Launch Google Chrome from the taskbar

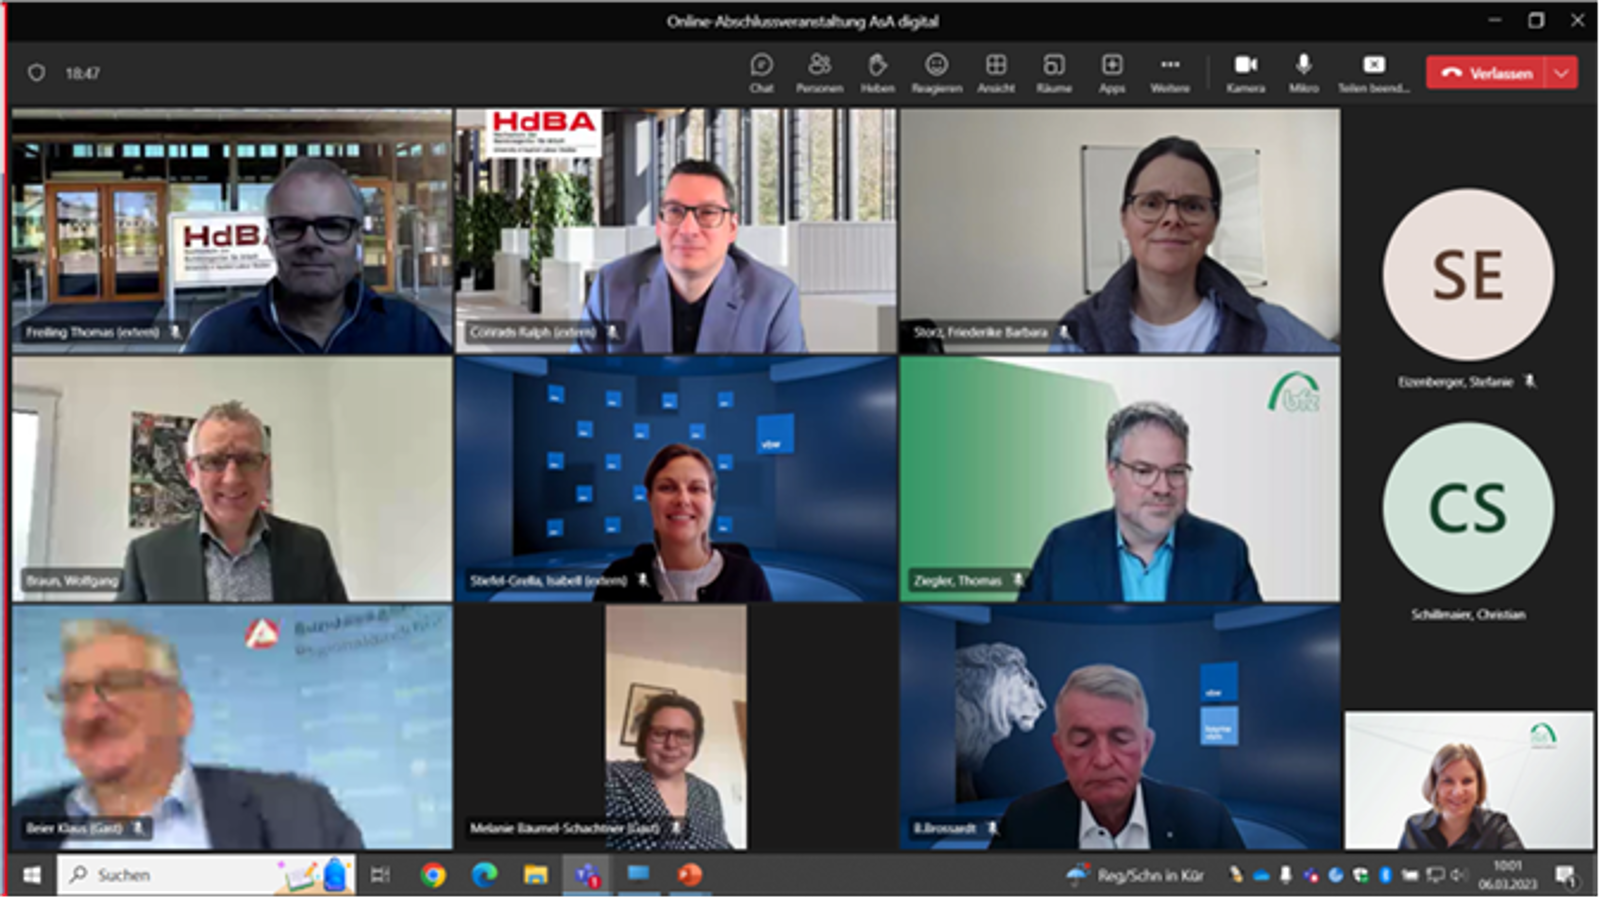coord(433,875)
